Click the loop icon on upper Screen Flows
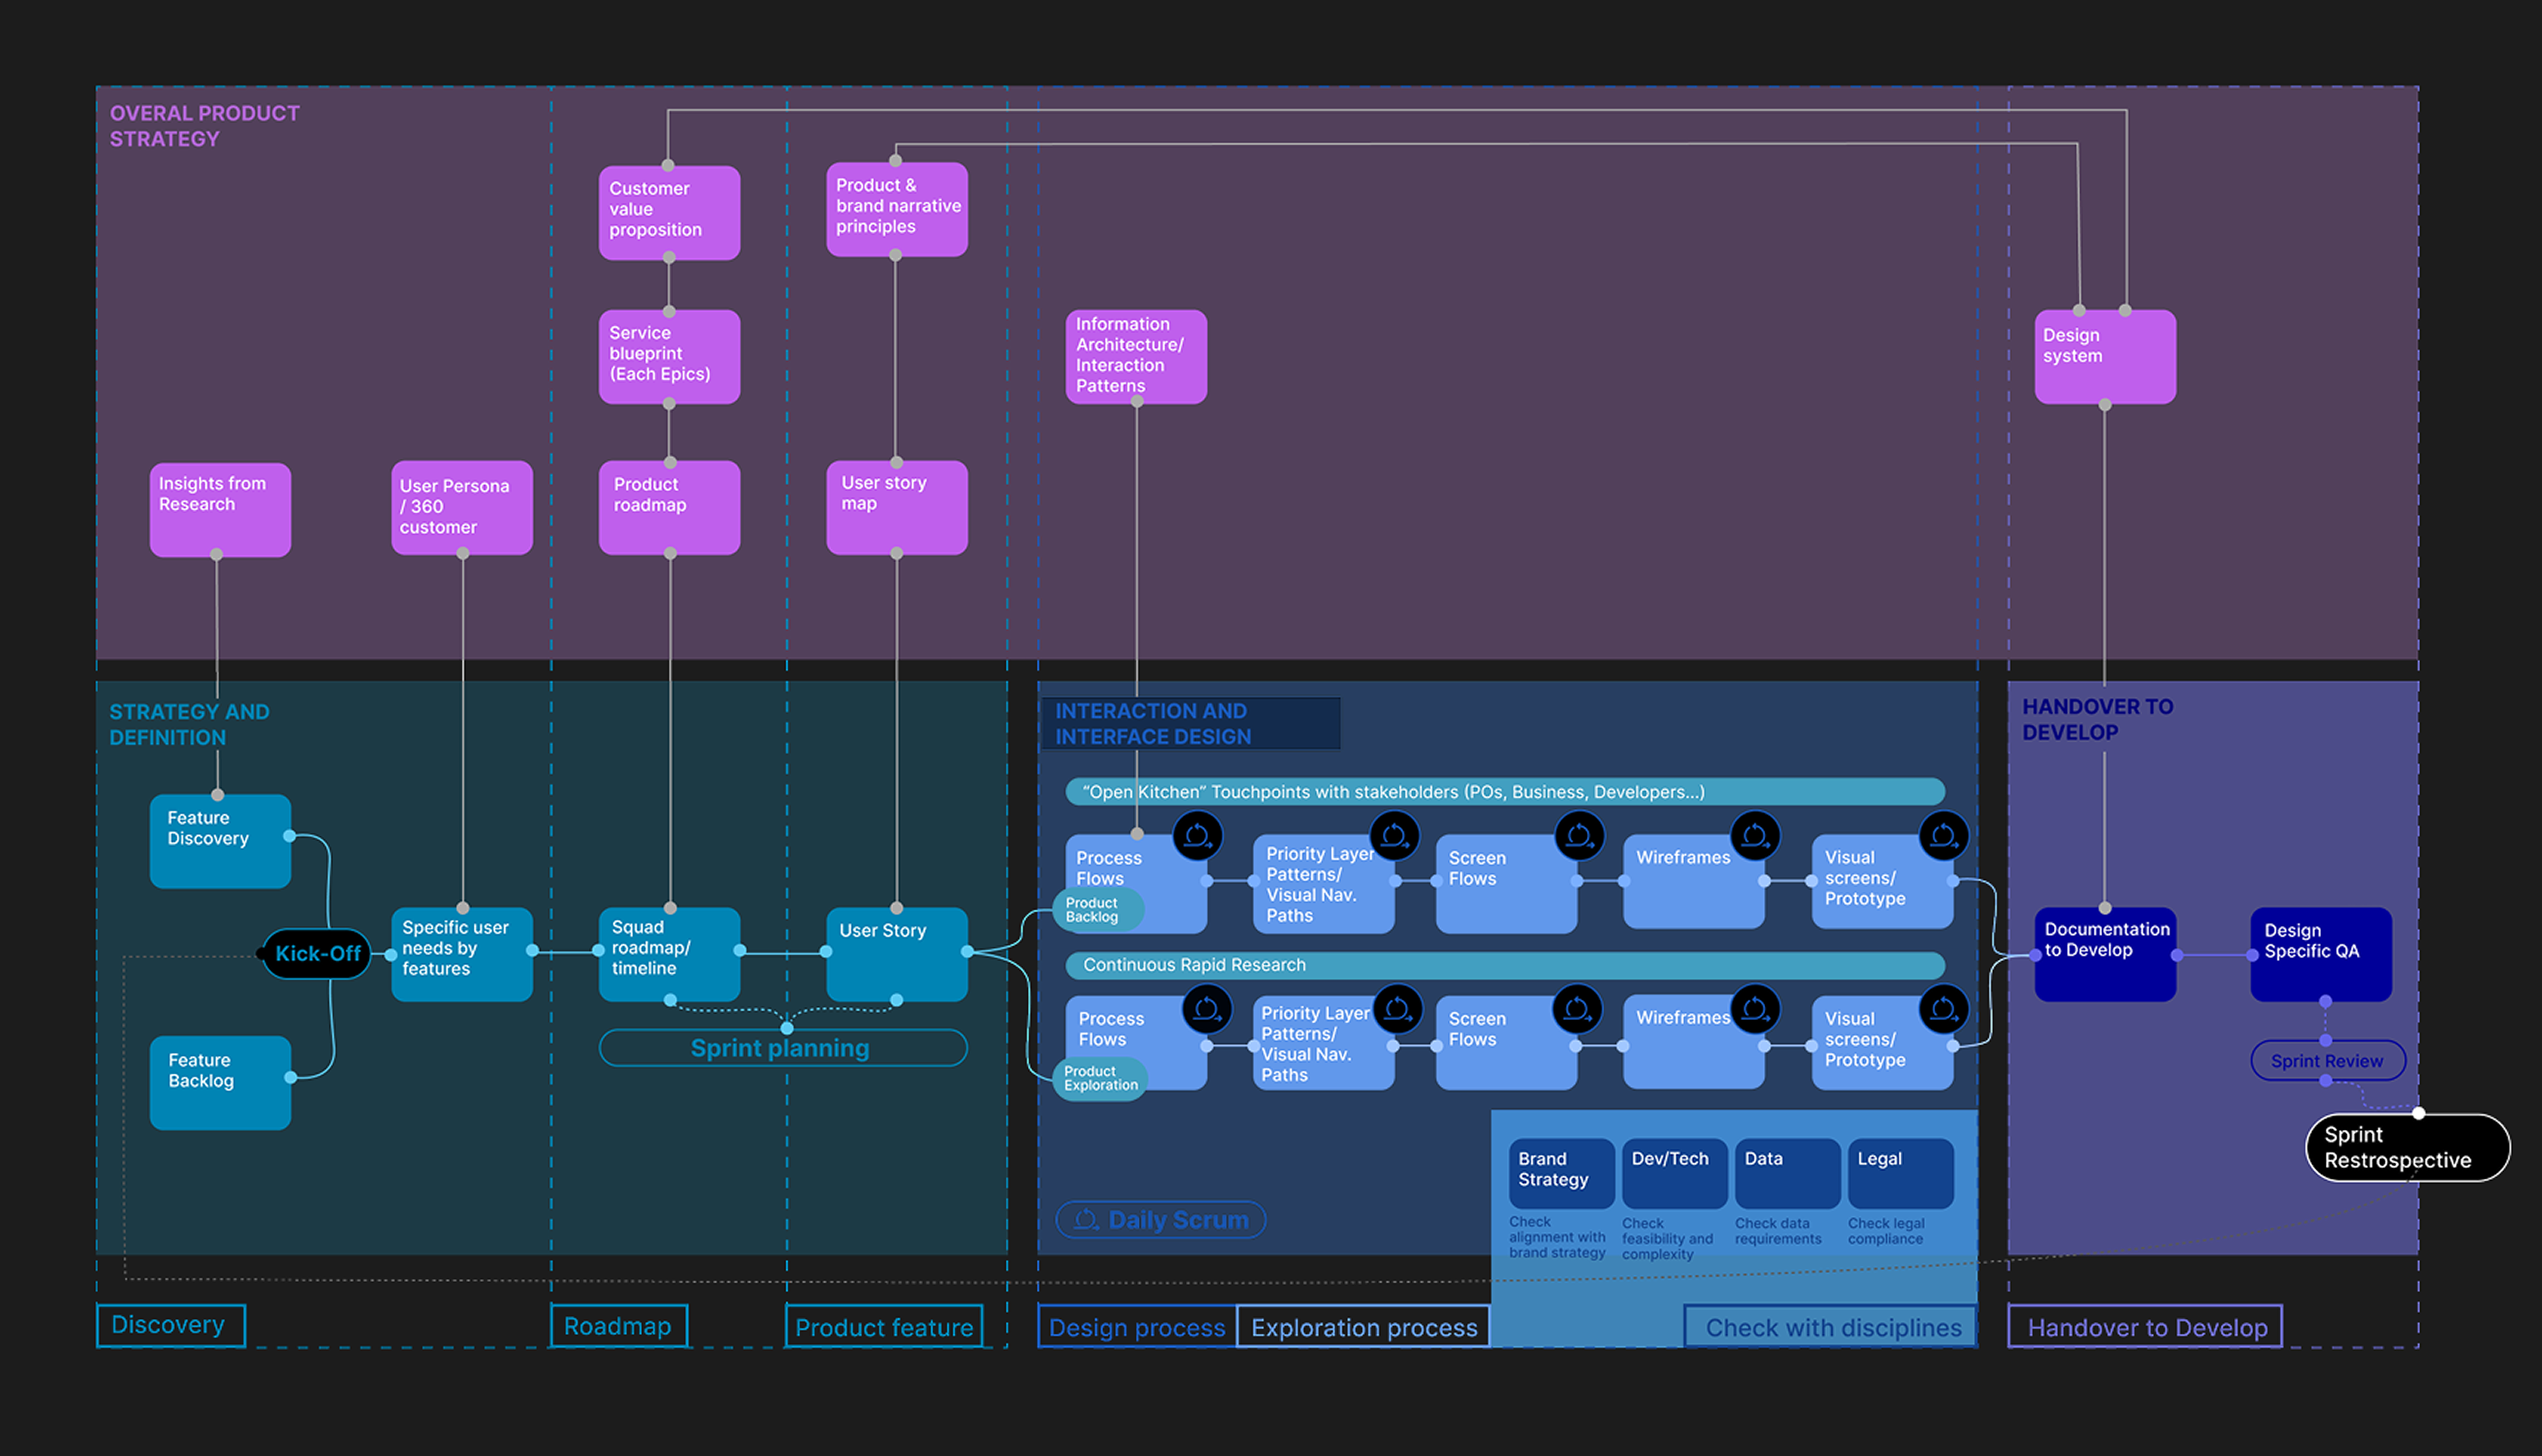 (1579, 836)
